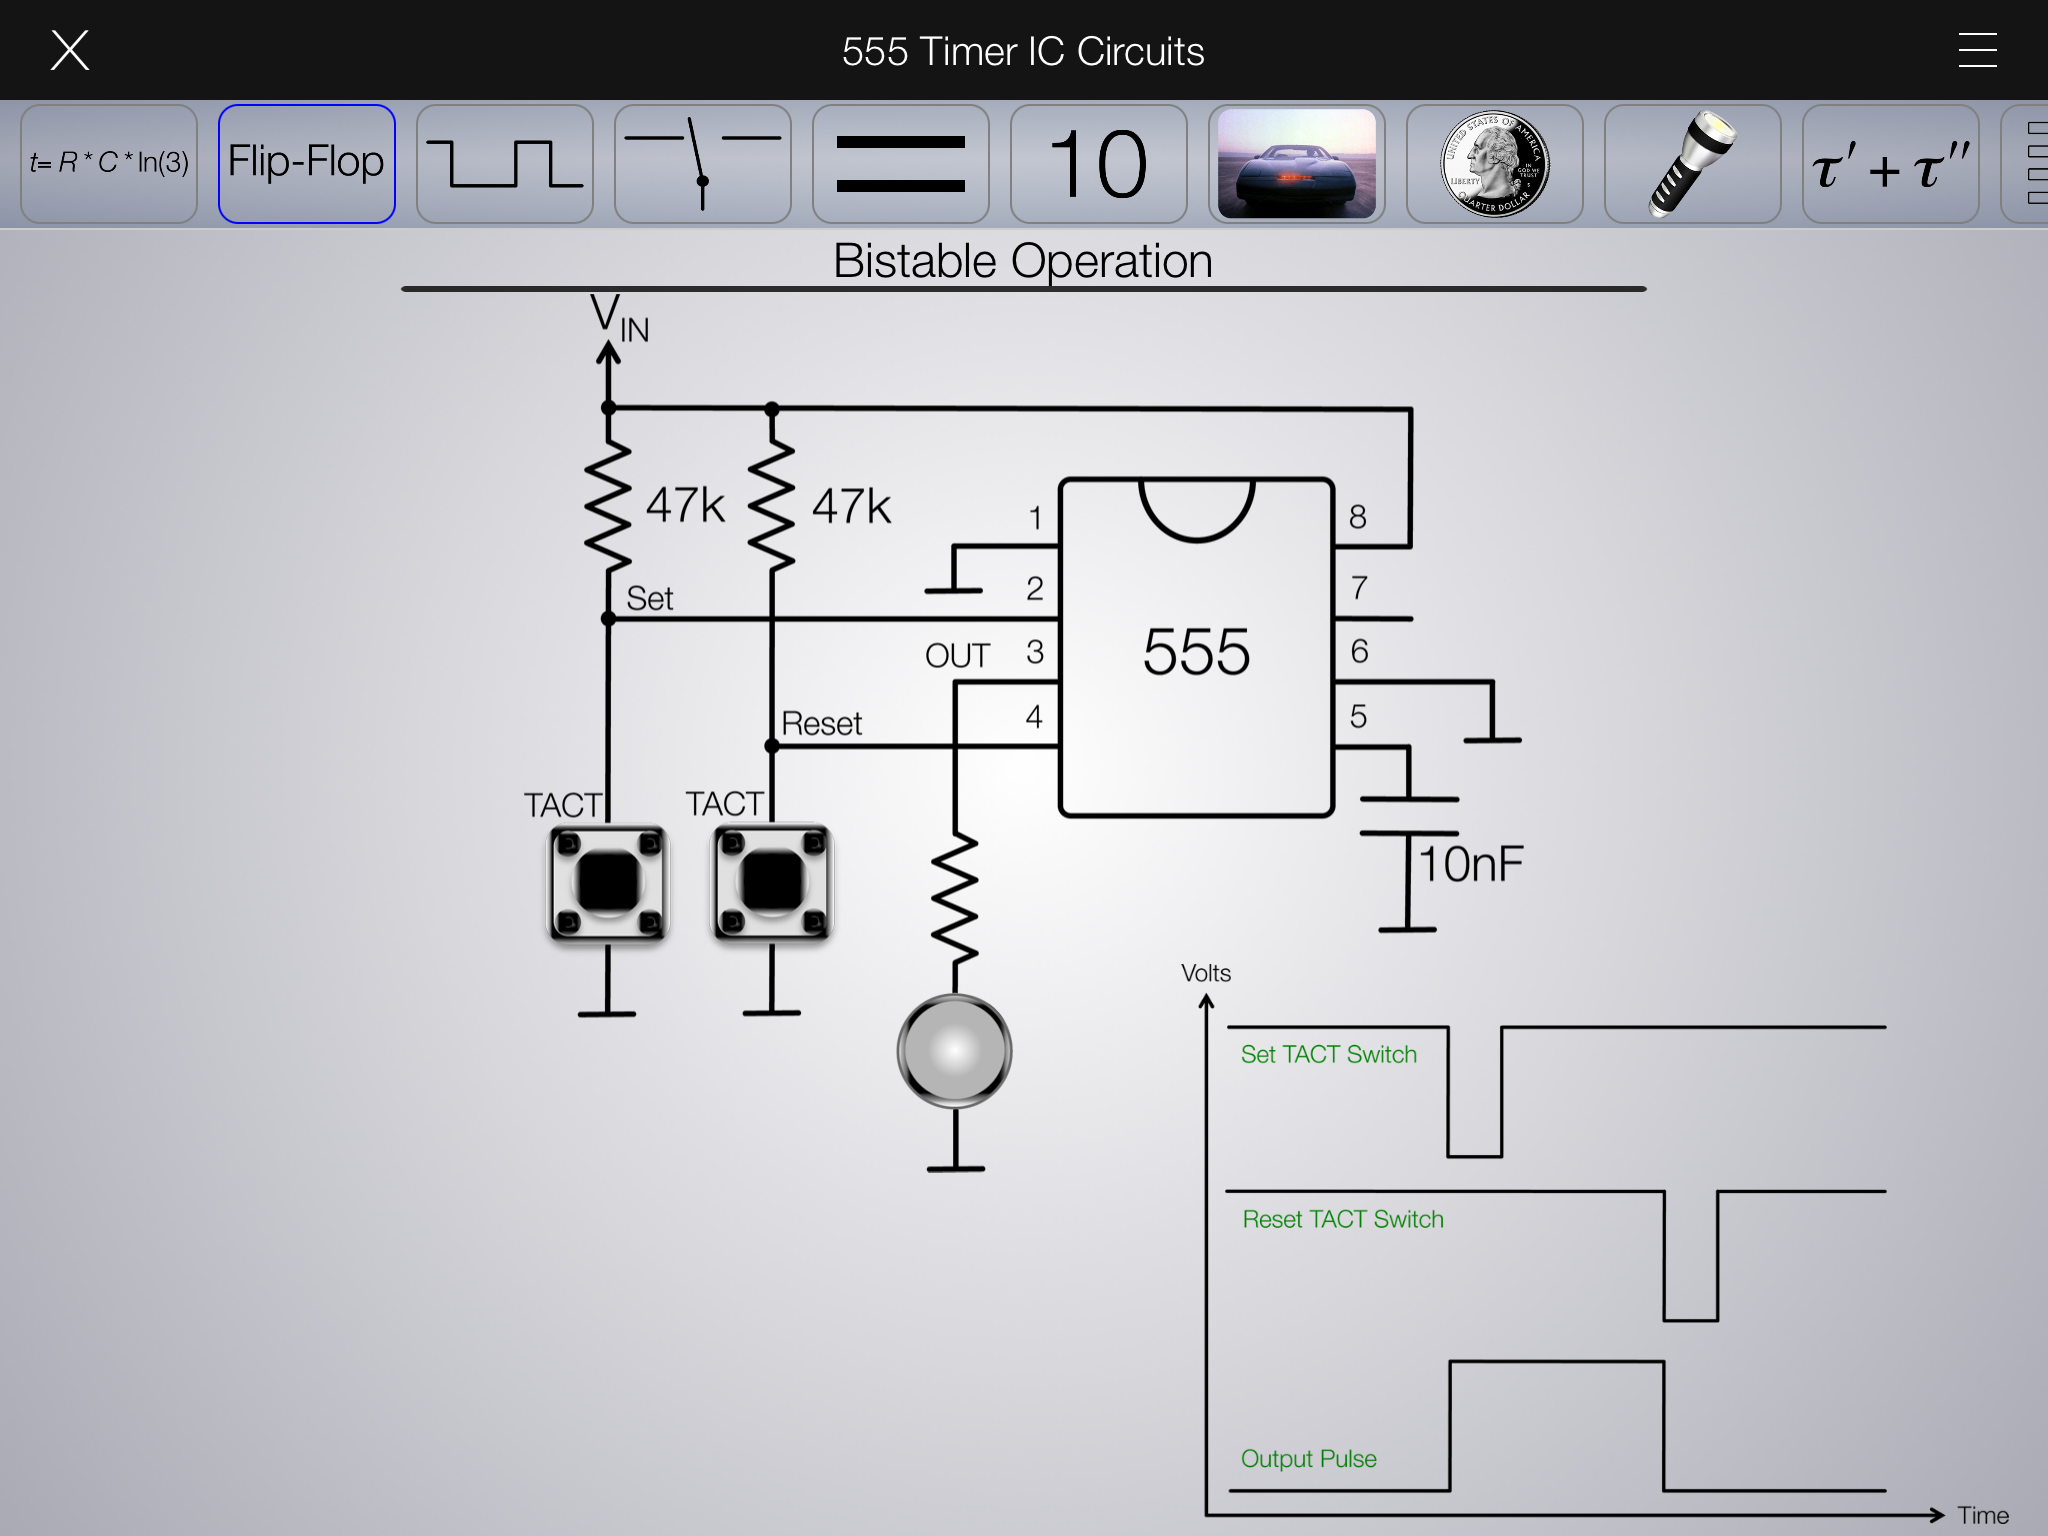2048x1536 pixels.
Task: Open the square wave pulse circuit
Action: click(505, 164)
